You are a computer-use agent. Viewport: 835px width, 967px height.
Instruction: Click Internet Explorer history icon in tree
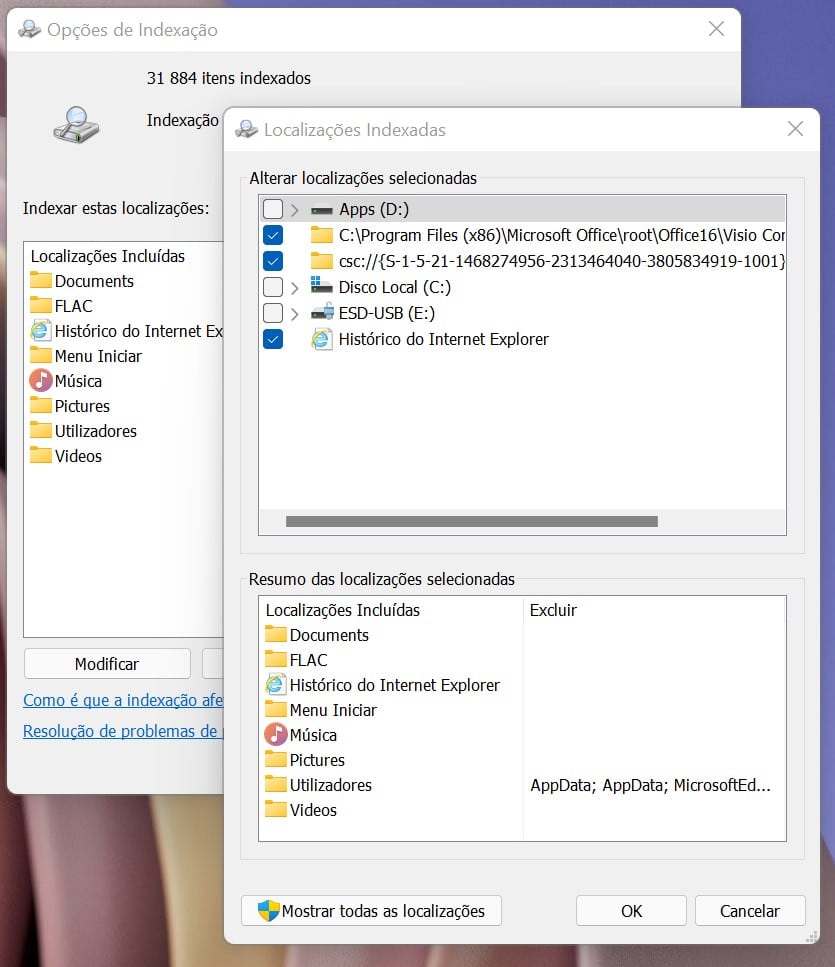[x=321, y=339]
